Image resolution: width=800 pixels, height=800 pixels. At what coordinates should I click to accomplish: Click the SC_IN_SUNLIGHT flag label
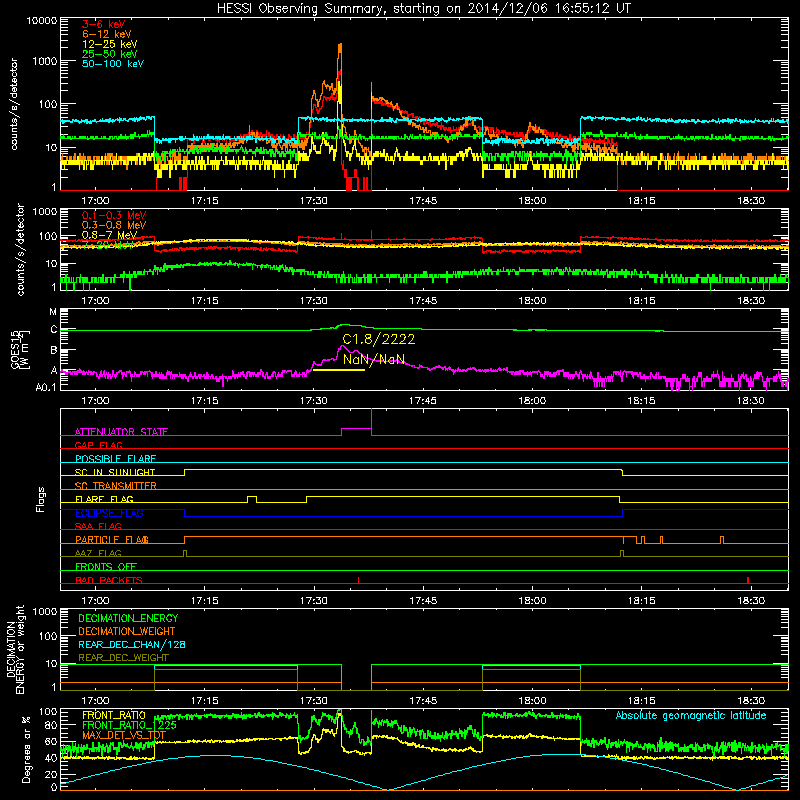[115, 472]
